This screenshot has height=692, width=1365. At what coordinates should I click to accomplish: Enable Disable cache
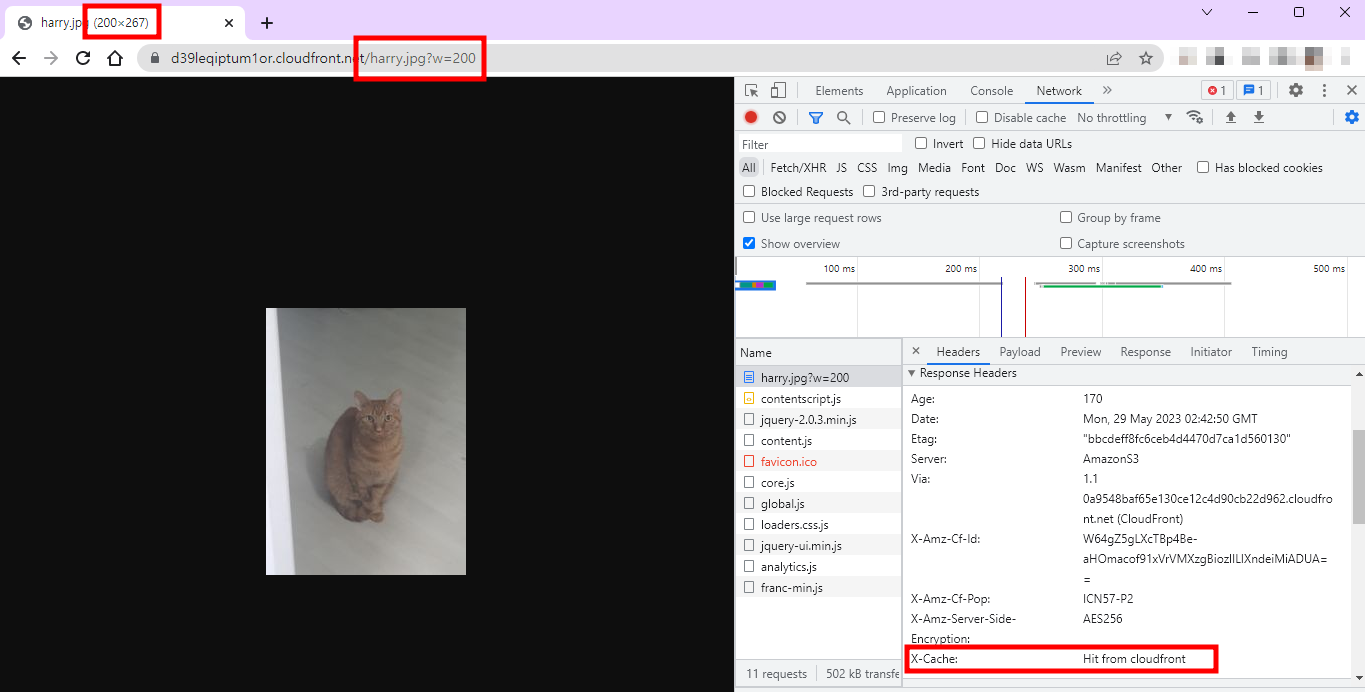click(982, 117)
